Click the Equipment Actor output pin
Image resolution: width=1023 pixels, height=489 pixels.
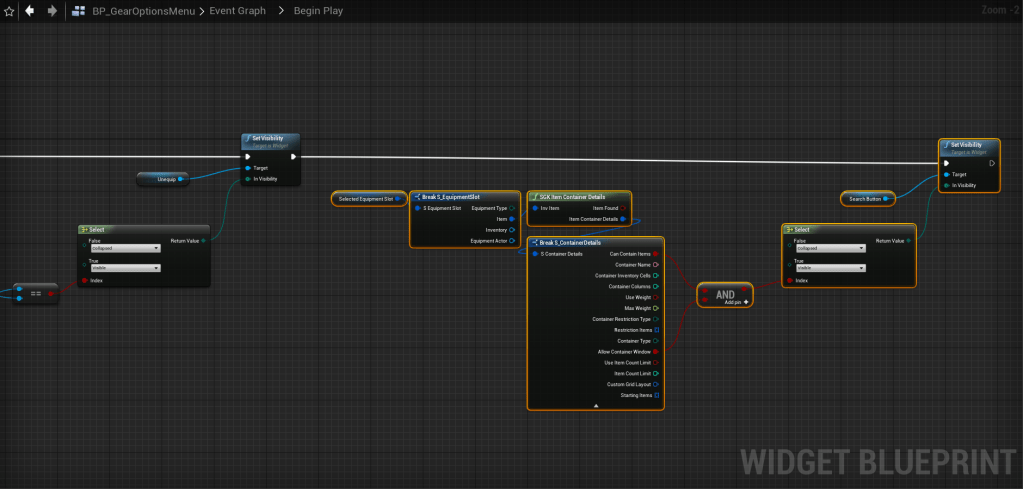tap(513, 241)
